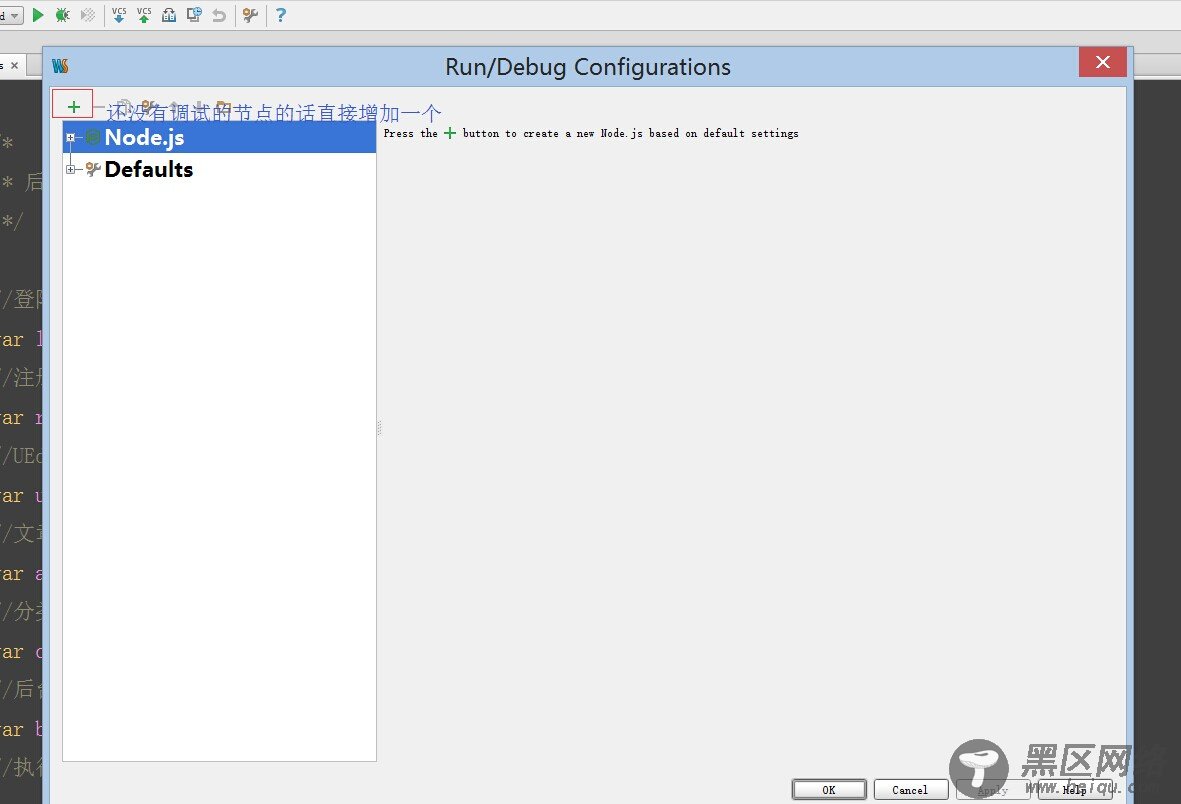Select the Defaults row in the tree
The image size is (1181, 804).
[219, 169]
